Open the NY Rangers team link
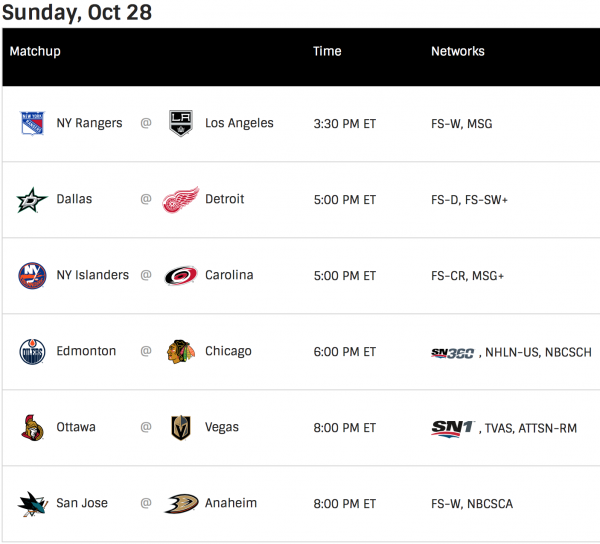The image size is (600, 544). coord(89,124)
